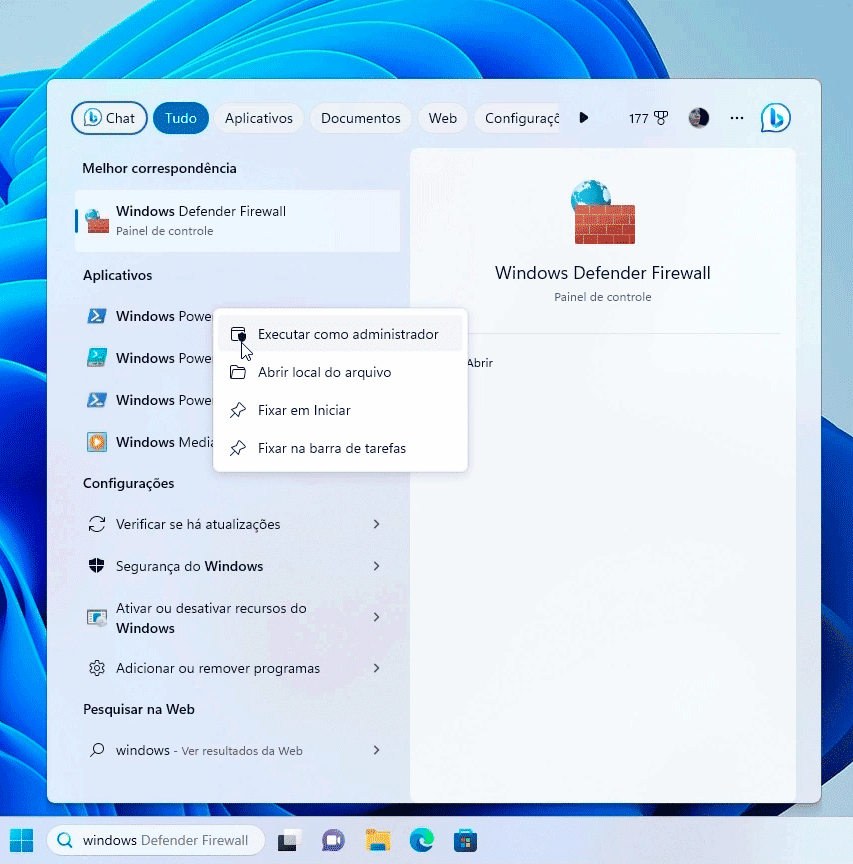Click the 177 rewards points trophy

coord(648,118)
